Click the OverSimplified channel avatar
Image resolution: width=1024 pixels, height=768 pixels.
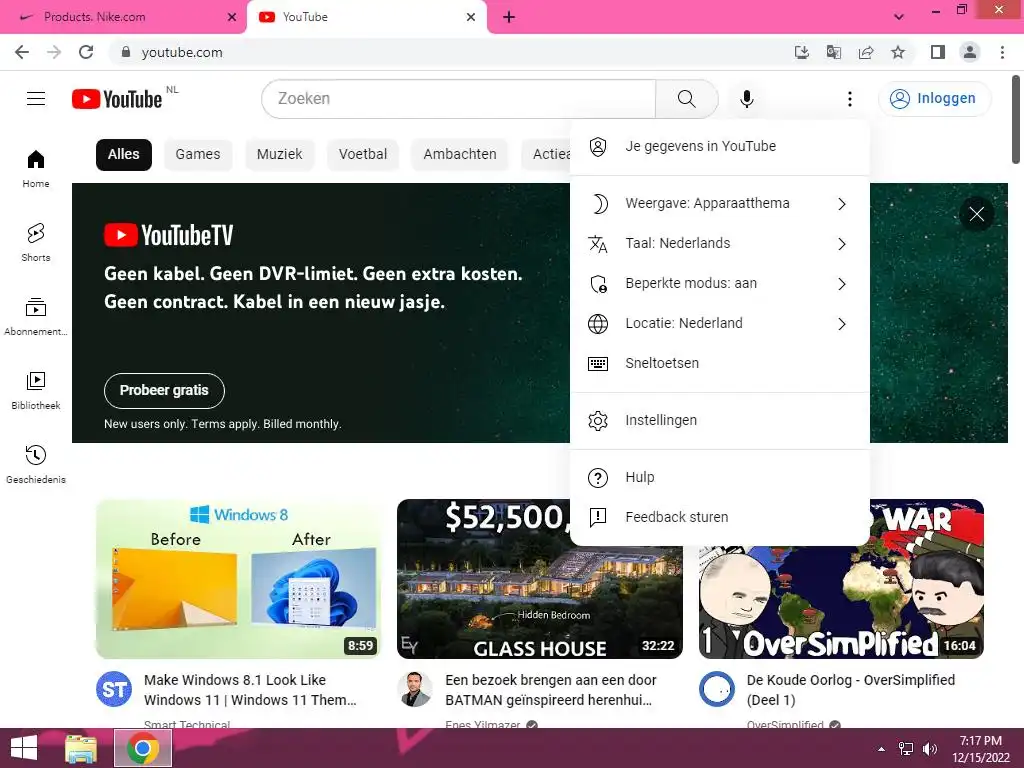point(717,689)
